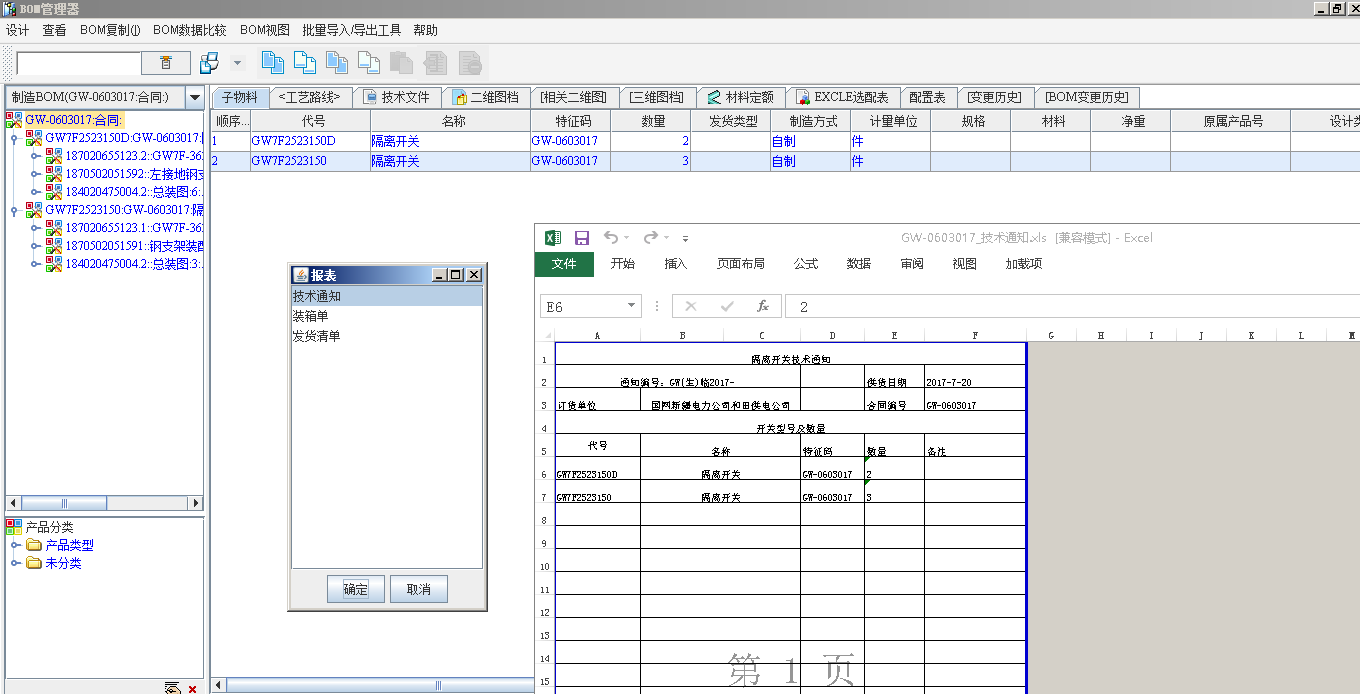Click the fx insert function icon
The height and width of the screenshot is (694, 1360).
point(763,306)
